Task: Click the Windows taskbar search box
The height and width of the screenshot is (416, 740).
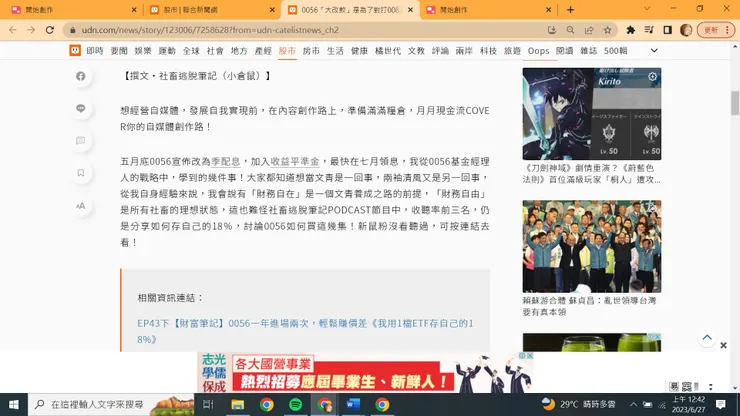Action: [x=111, y=405]
